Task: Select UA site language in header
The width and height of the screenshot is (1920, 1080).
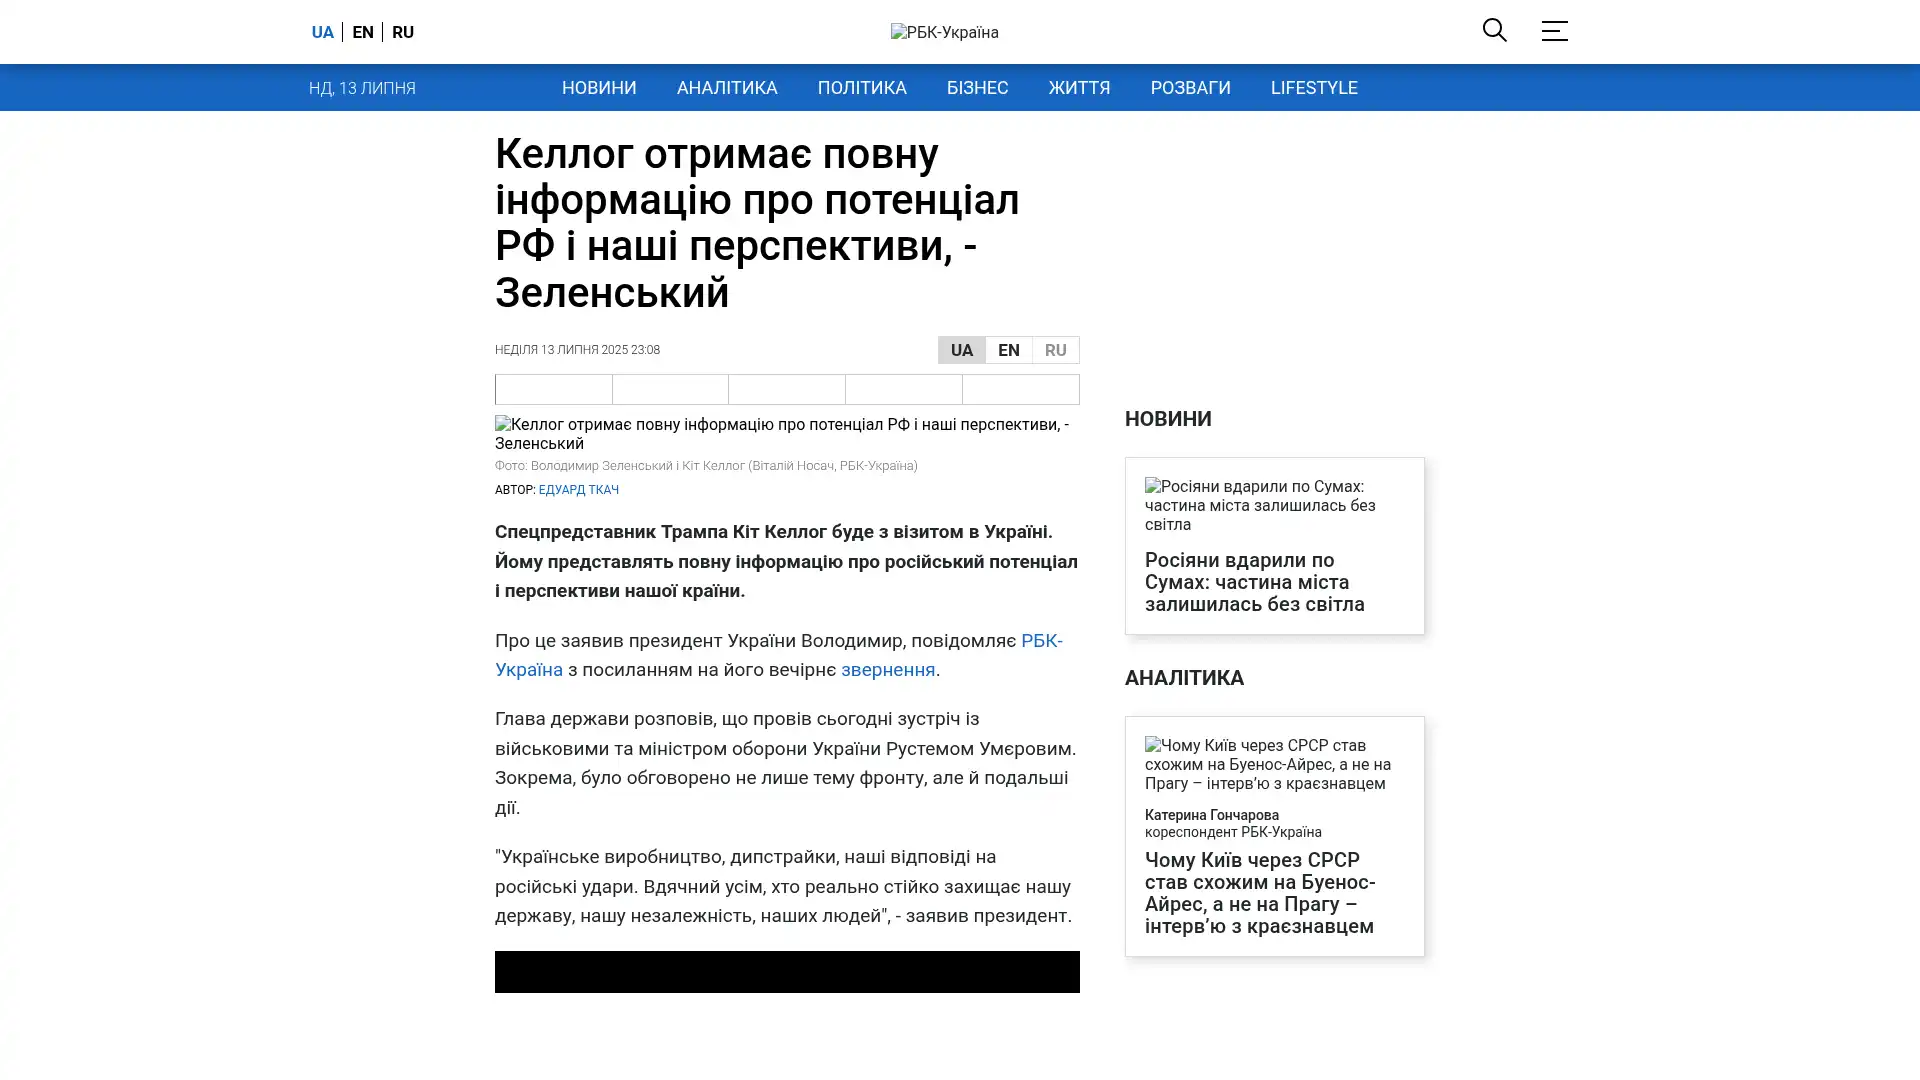Action: (322, 32)
